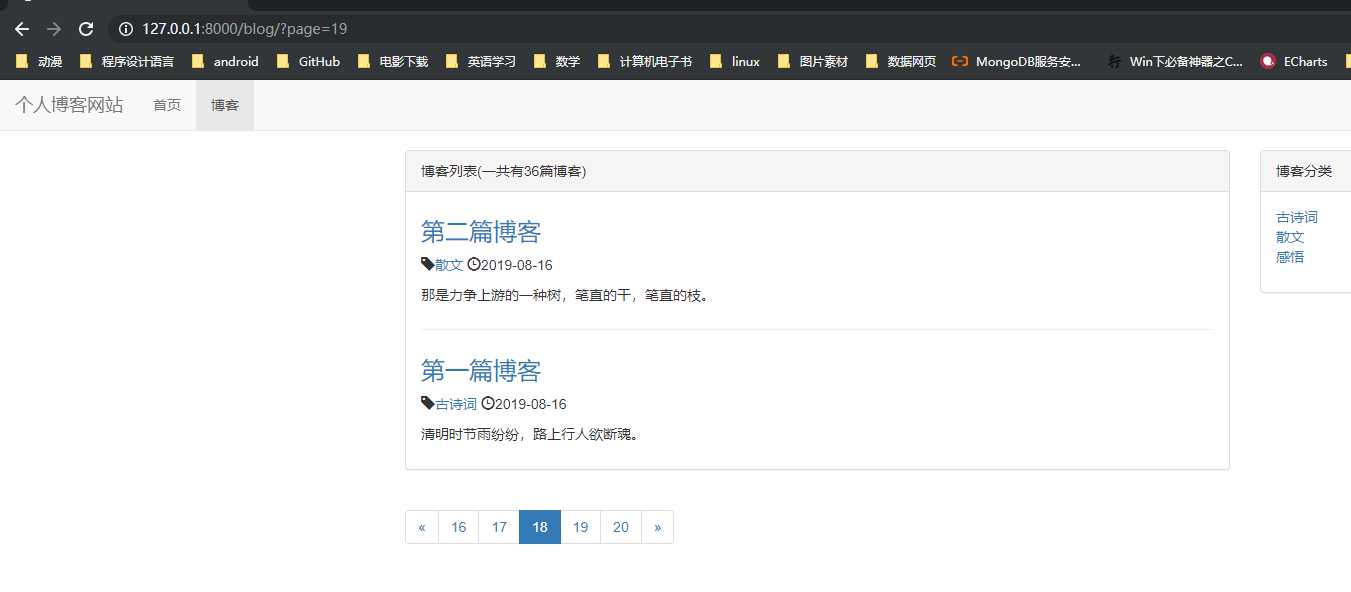Open the 计算机电子书 bookmark folder

[x=645, y=61]
